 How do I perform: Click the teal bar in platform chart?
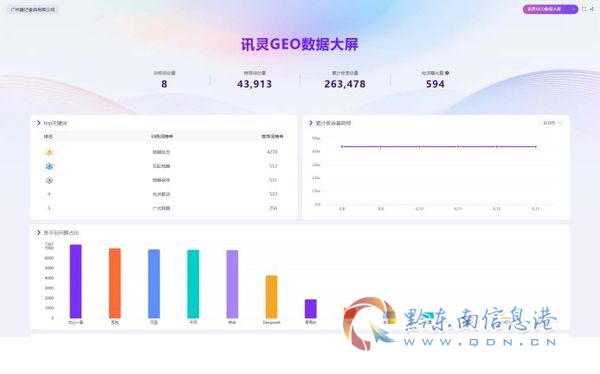(193, 284)
